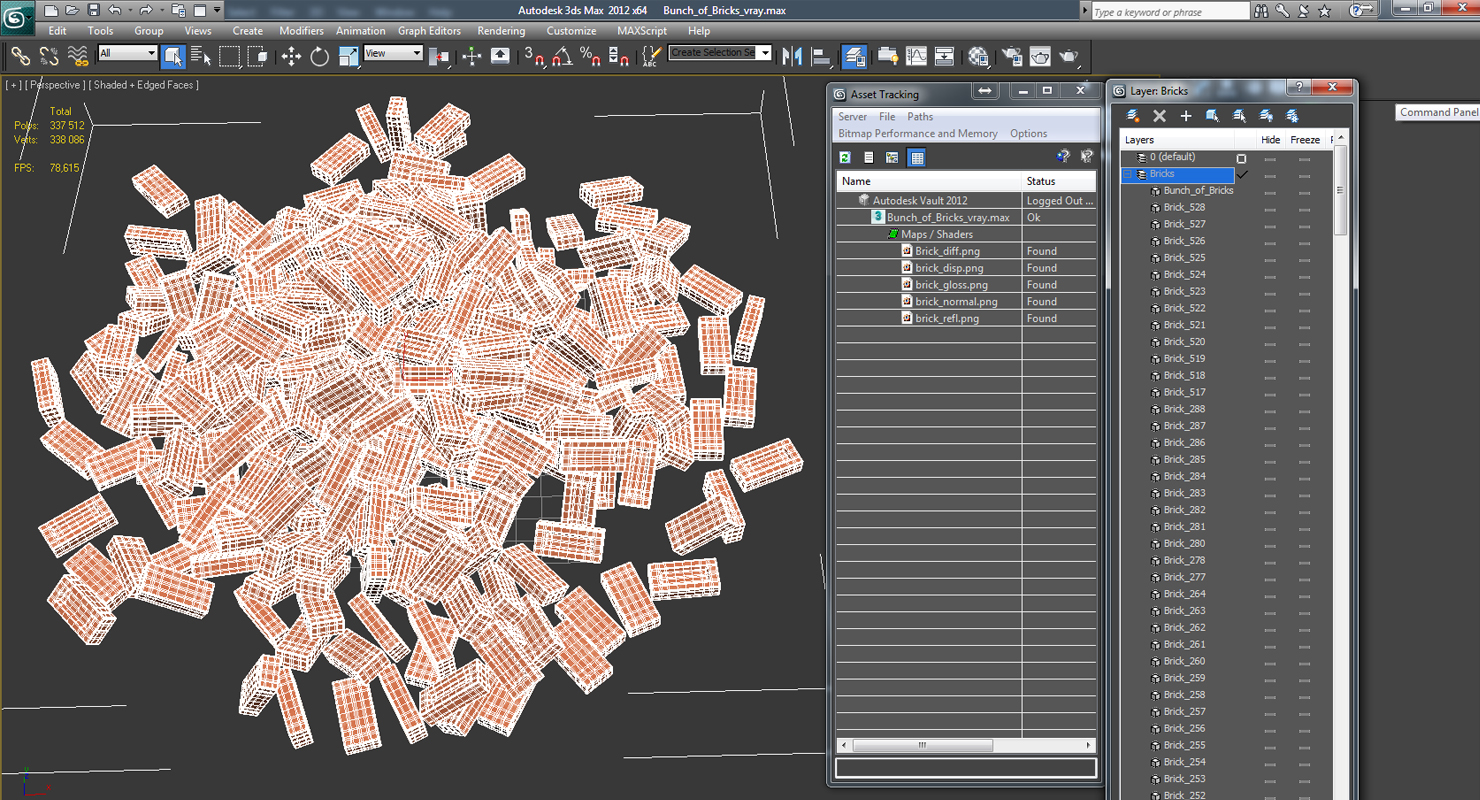Select Brick_diff.png in Asset Tracking
The height and width of the screenshot is (800, 1480).
click(947, 251)
